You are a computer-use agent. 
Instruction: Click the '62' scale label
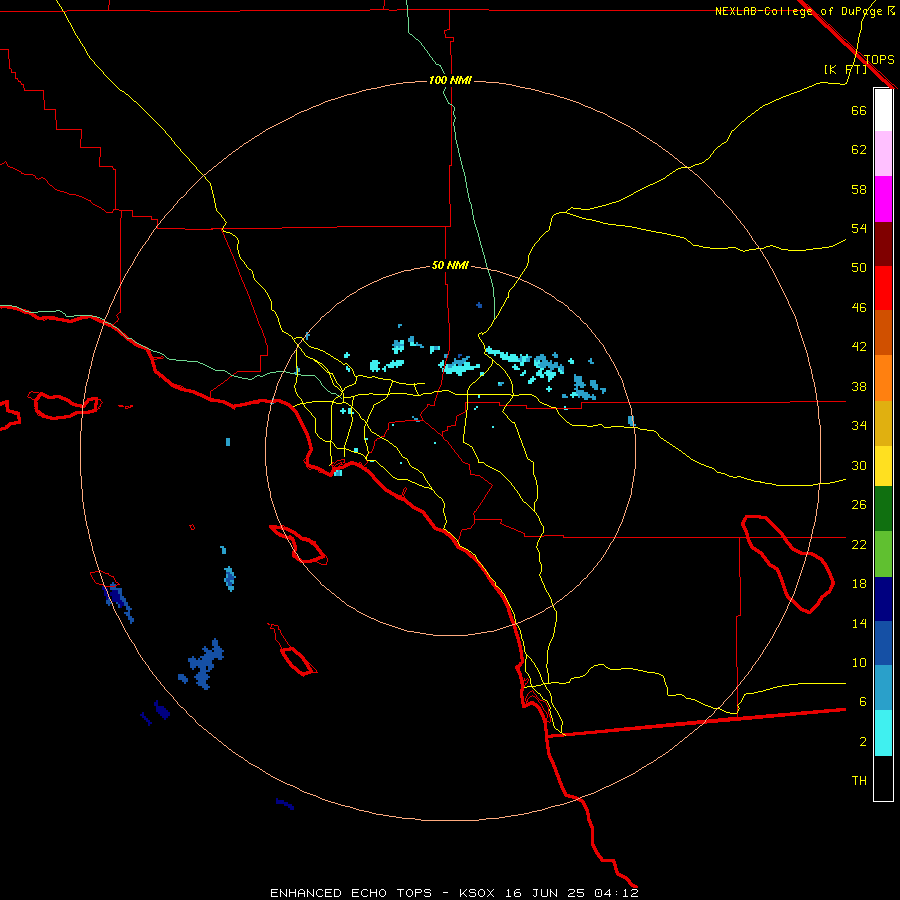pos(859,150)
